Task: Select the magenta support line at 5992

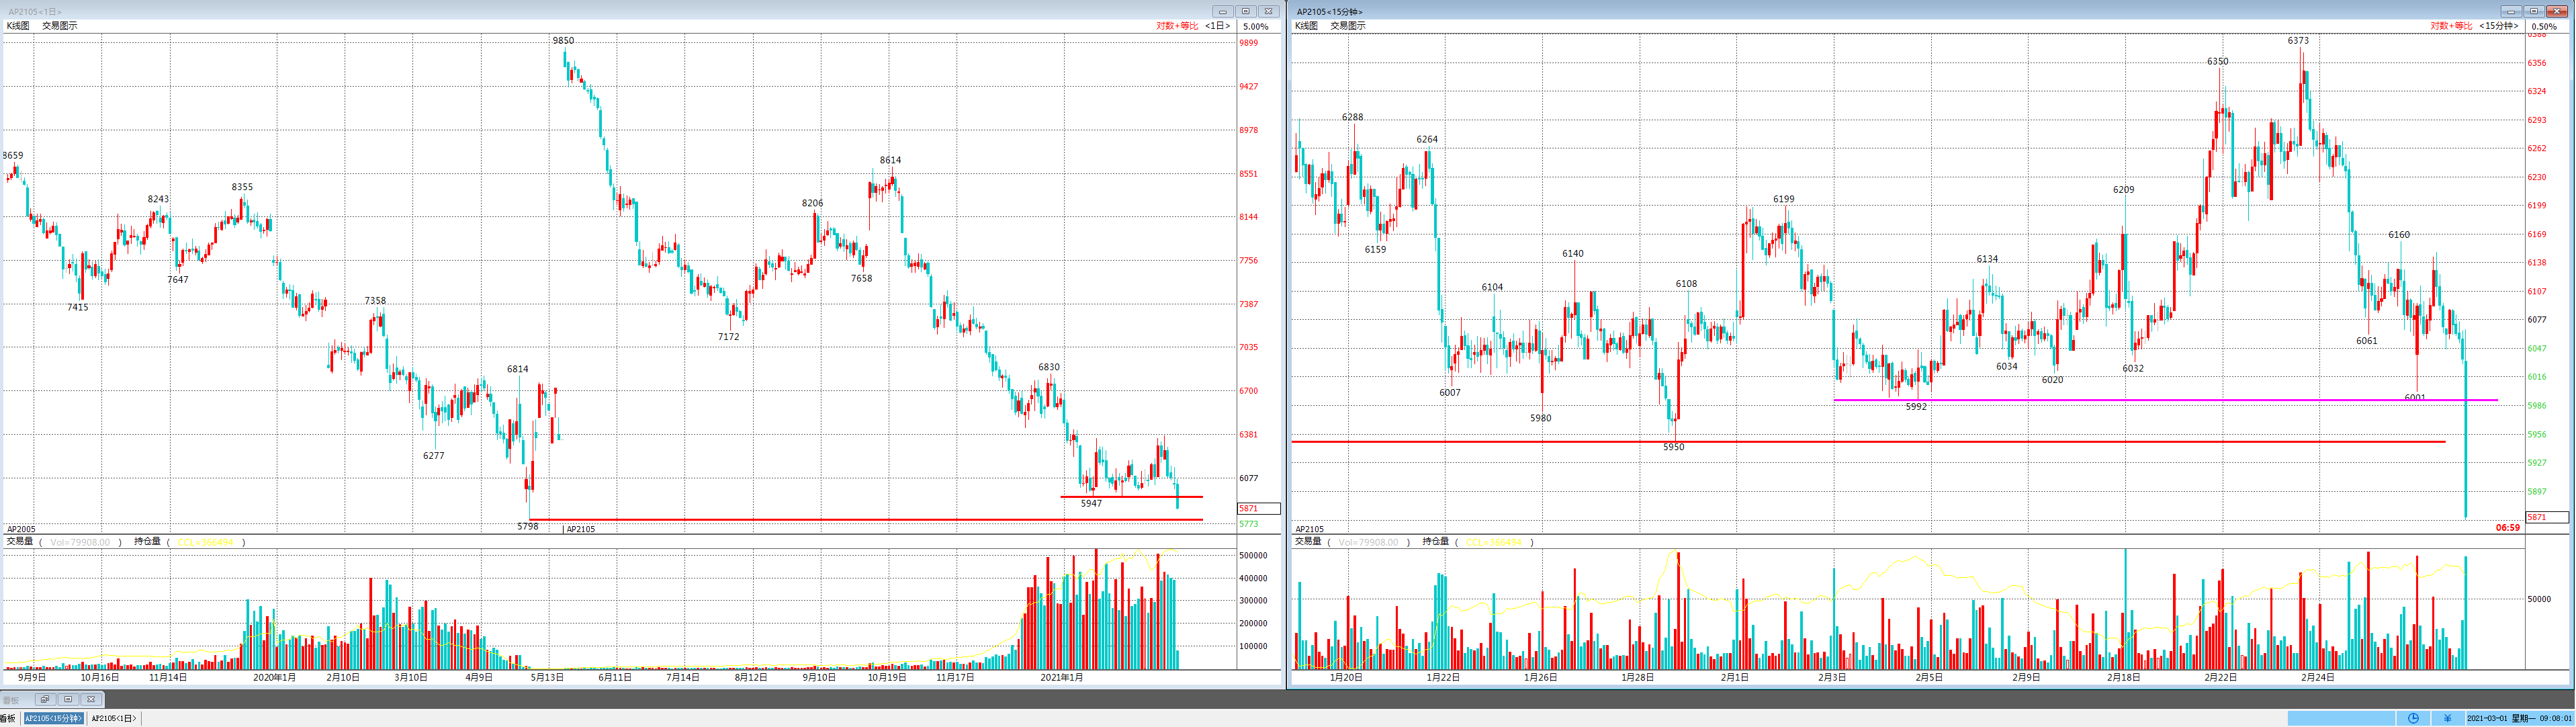Action: [2100, 401]
